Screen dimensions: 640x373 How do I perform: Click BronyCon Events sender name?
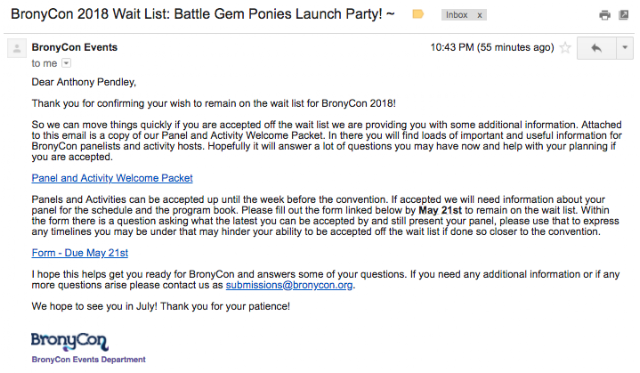(75, 47)
